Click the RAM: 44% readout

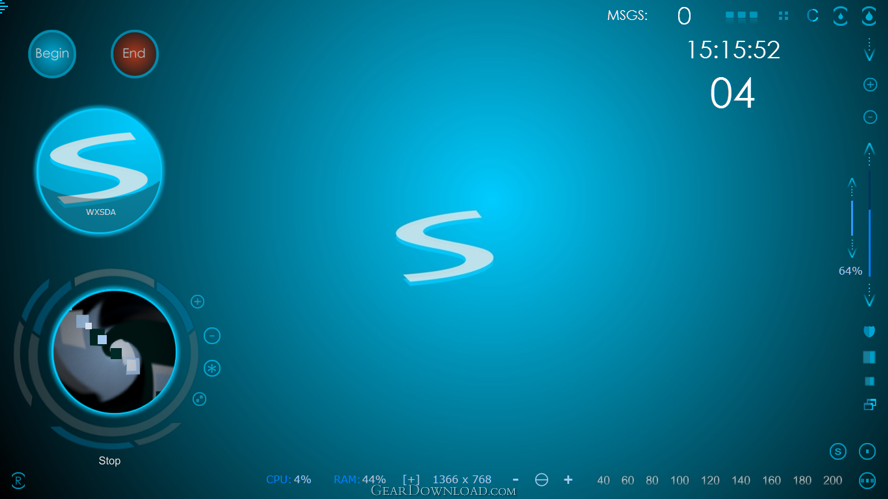point(360,480)
